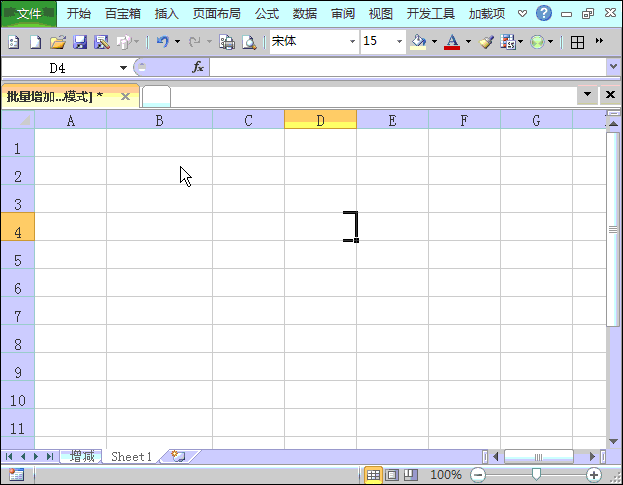Open the document tab list dropdown
Screen dimensions: 623x485
pyautogui.click(x=587, y=95)
